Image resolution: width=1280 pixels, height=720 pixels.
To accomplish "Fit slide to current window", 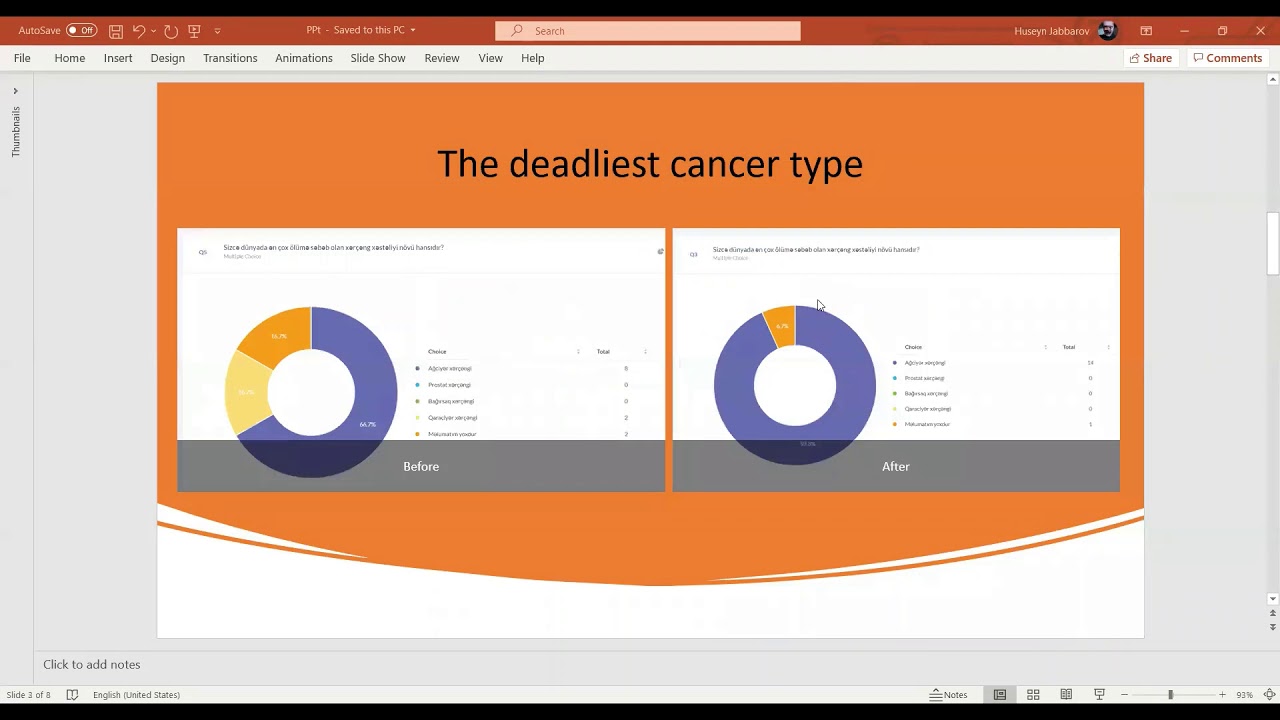I will click(x=1269, y=695).
